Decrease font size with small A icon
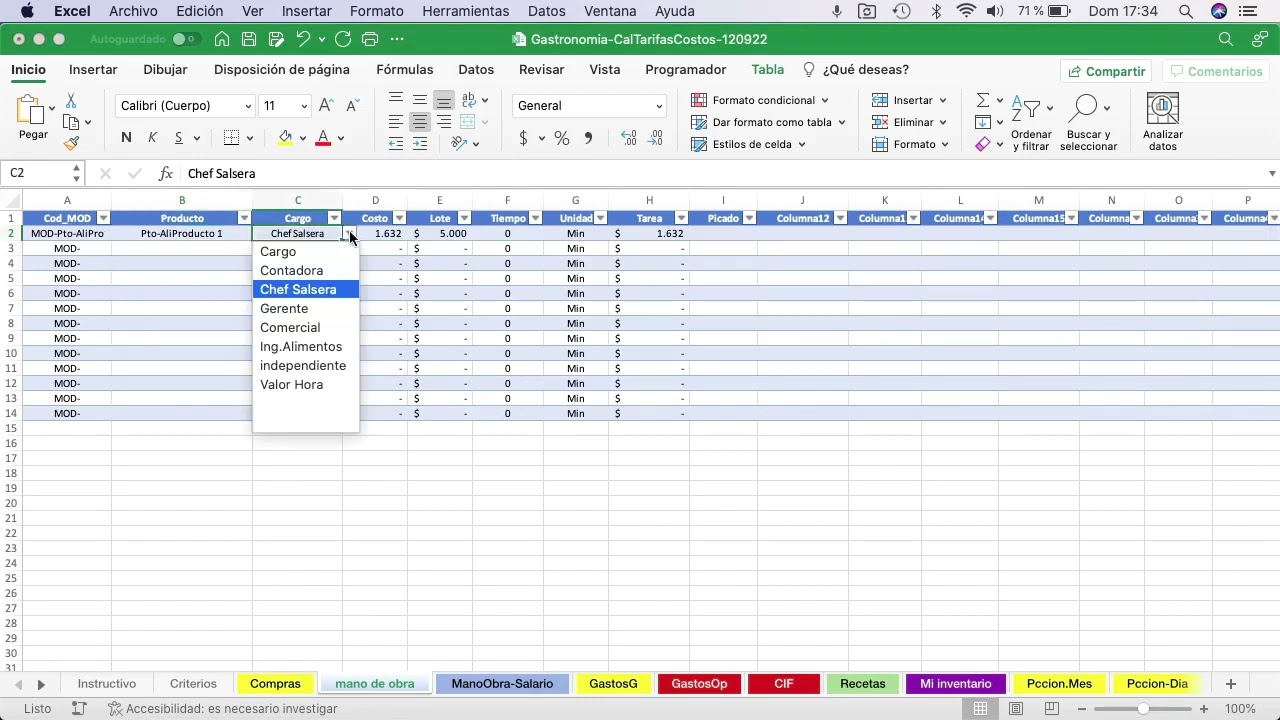 pyautogui.click(x=352, y=105)
